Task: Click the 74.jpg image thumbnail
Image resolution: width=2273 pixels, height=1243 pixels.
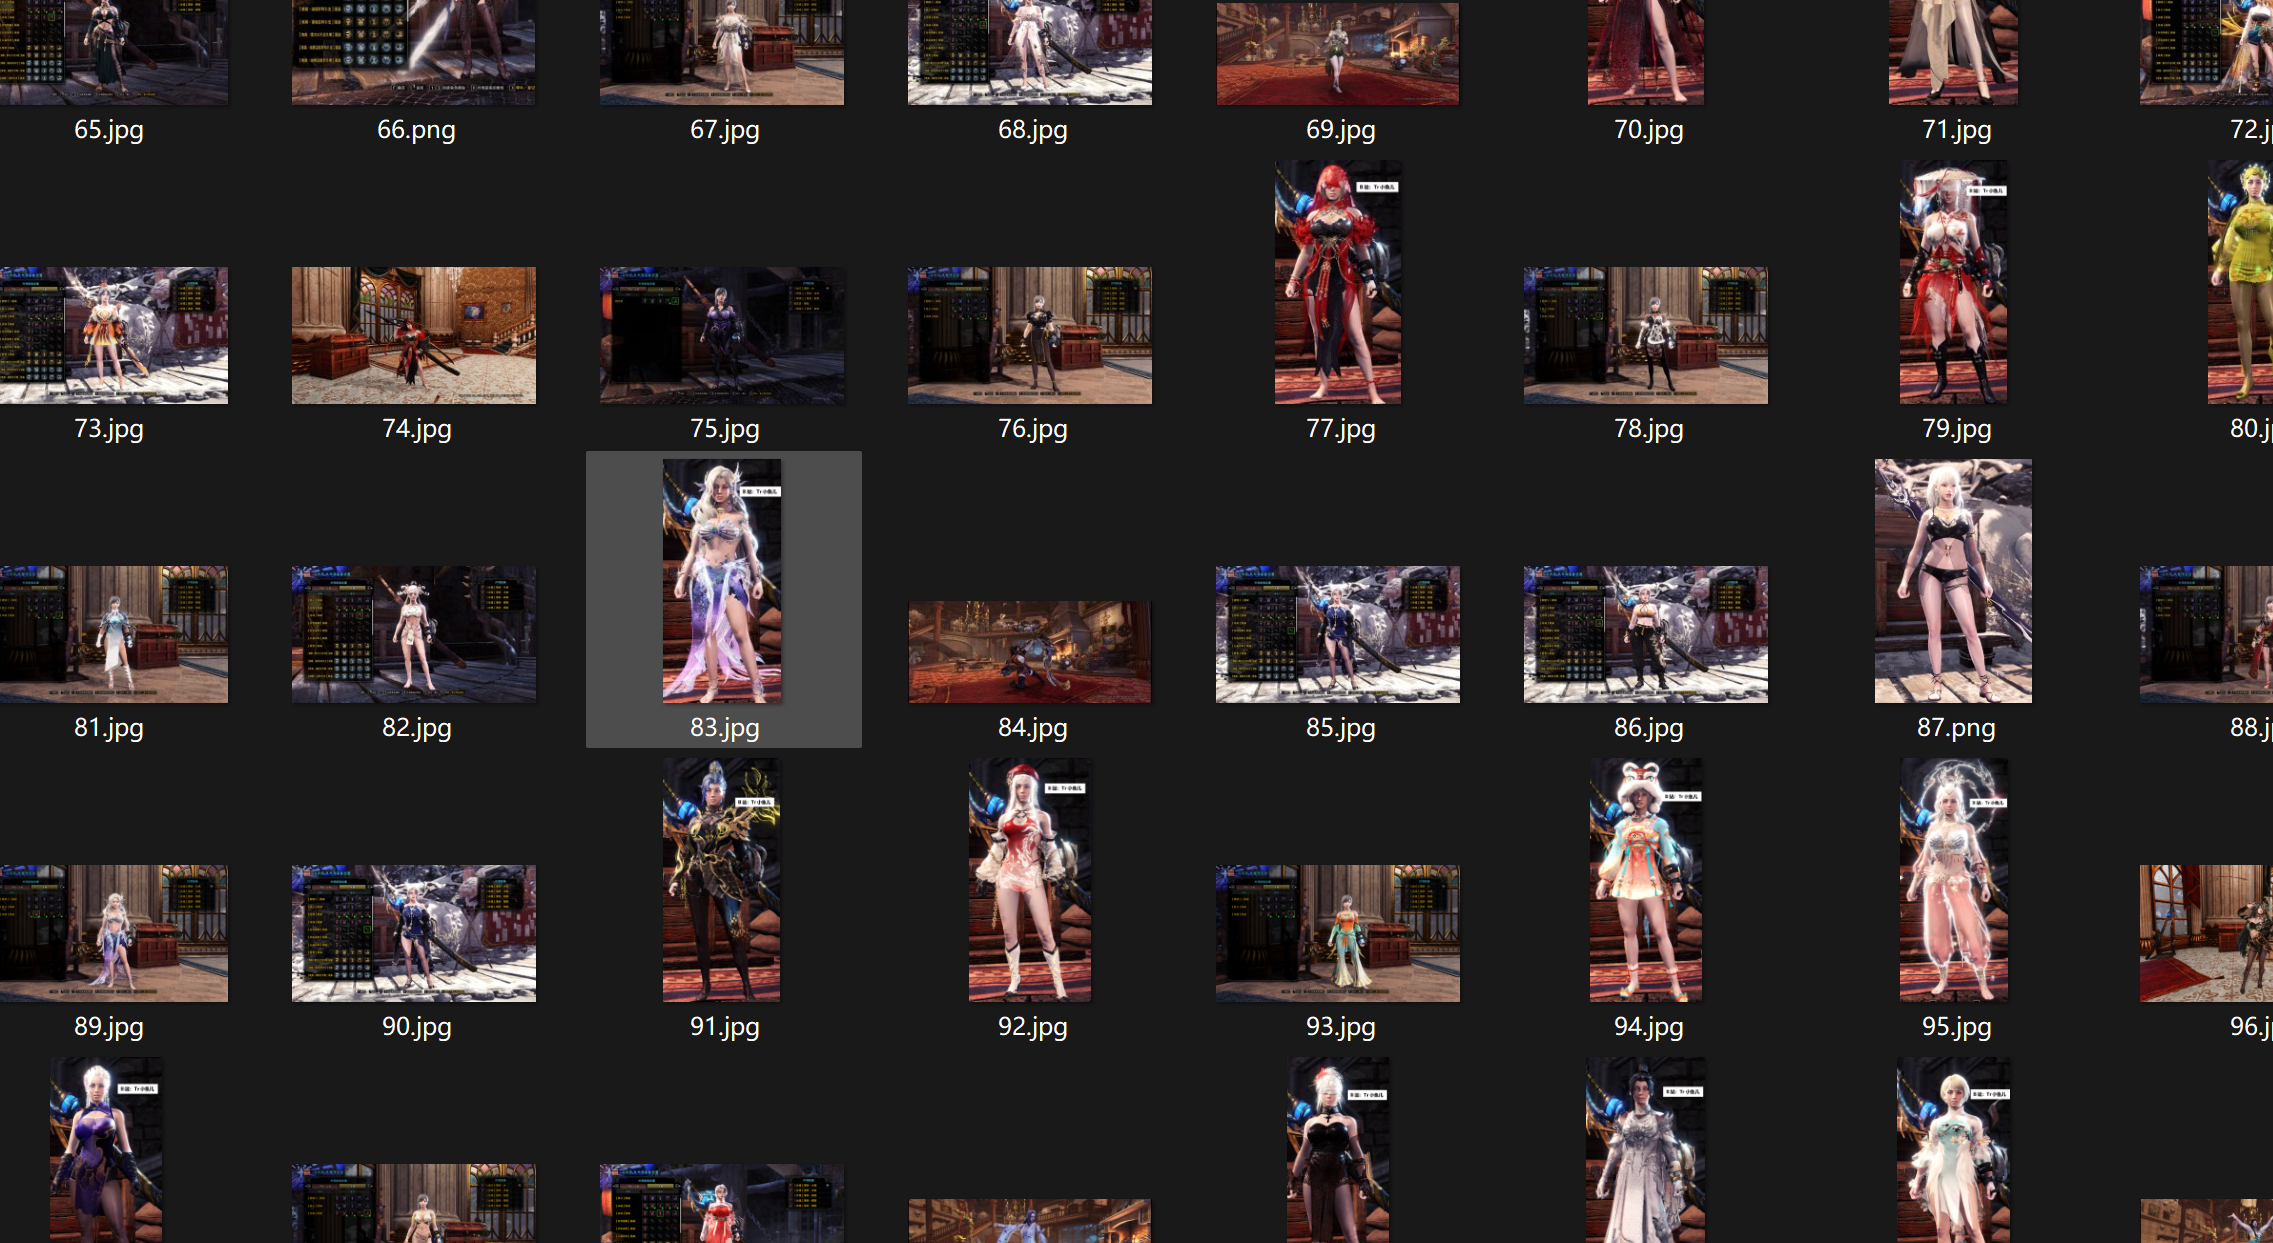Action: 413,335
